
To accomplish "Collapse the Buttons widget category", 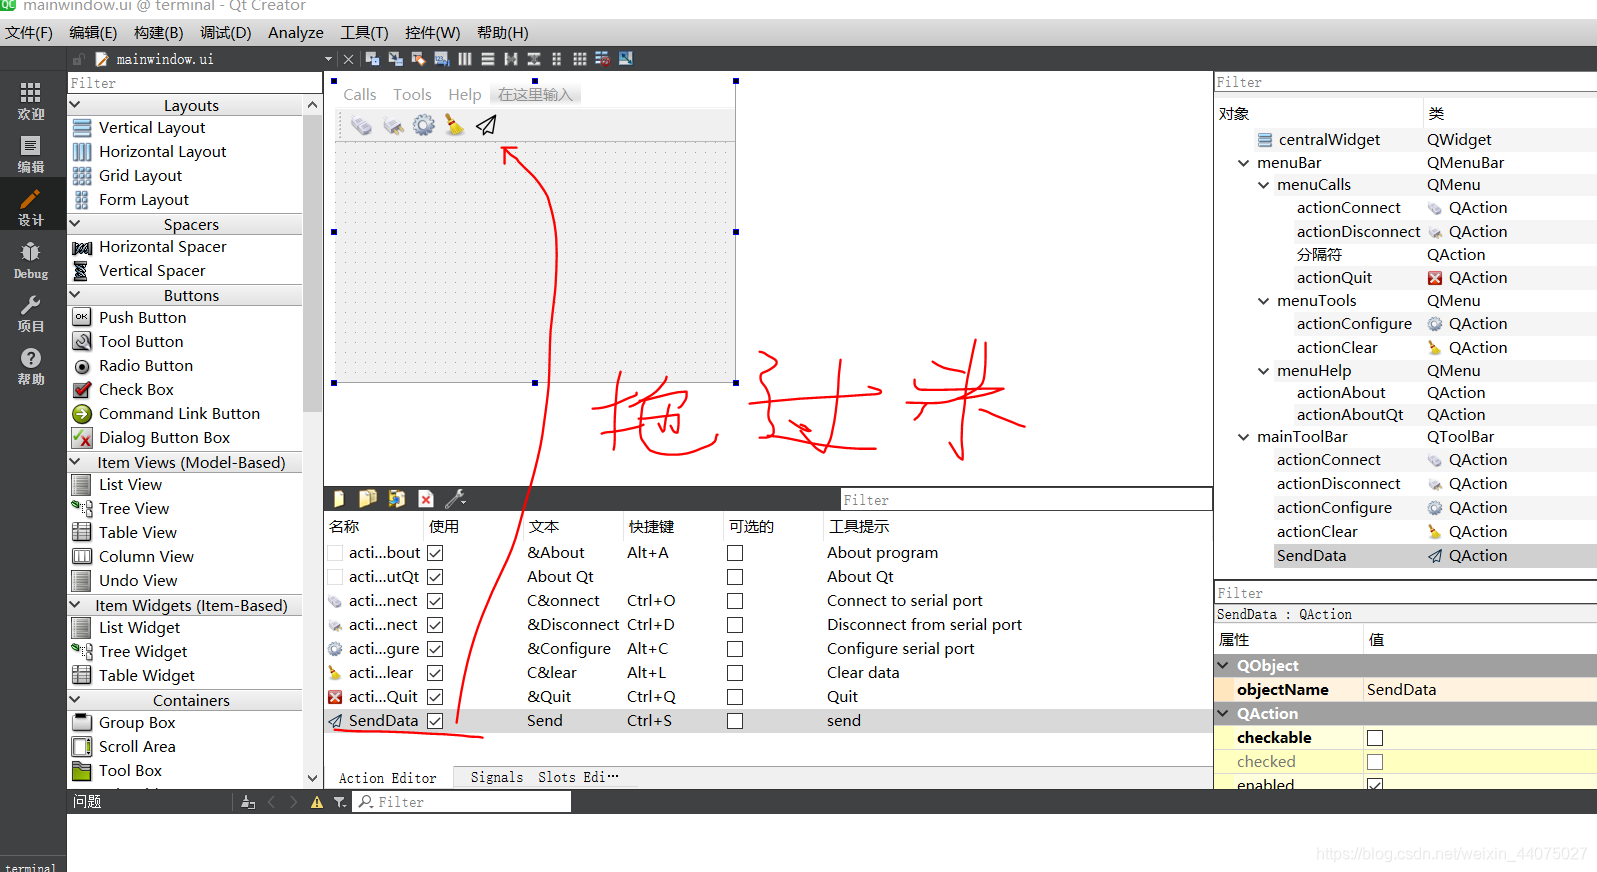I will coord(75,294).
